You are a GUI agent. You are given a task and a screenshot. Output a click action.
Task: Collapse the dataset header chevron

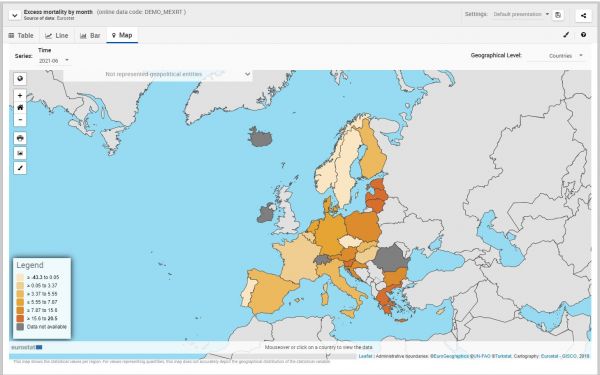[15, 15]
